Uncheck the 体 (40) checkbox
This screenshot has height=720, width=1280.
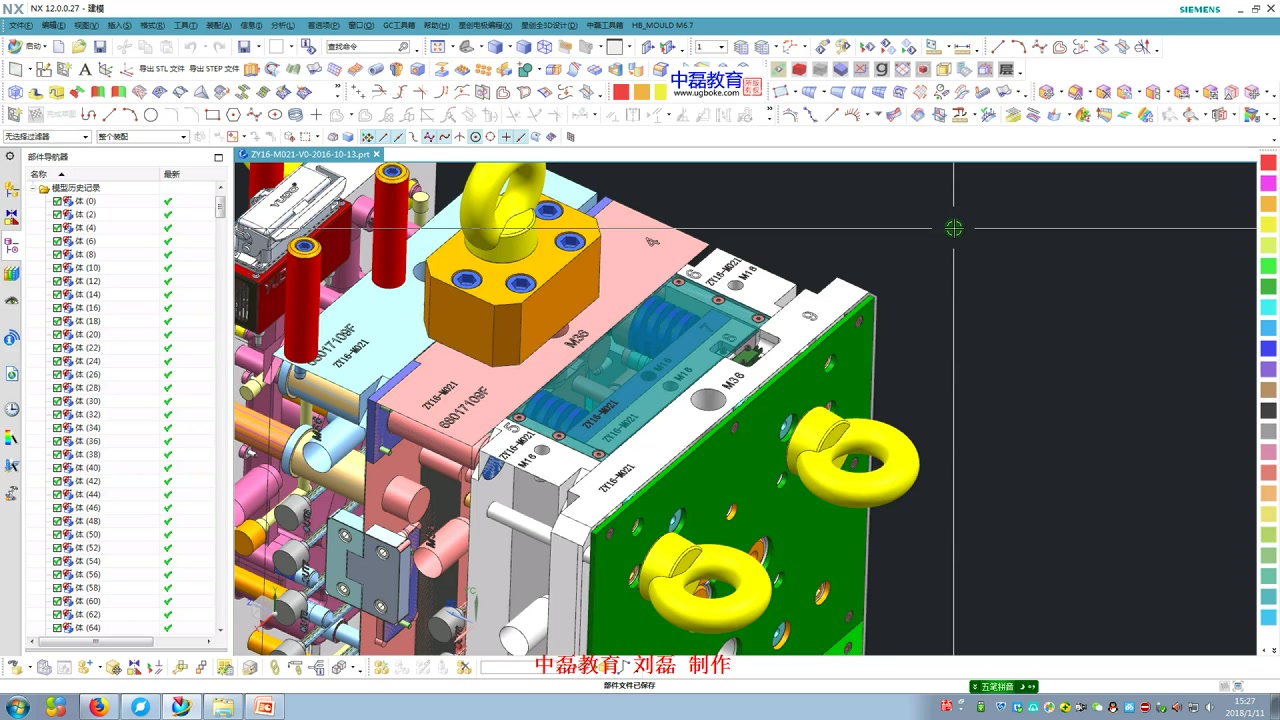(x=57, y=468)
